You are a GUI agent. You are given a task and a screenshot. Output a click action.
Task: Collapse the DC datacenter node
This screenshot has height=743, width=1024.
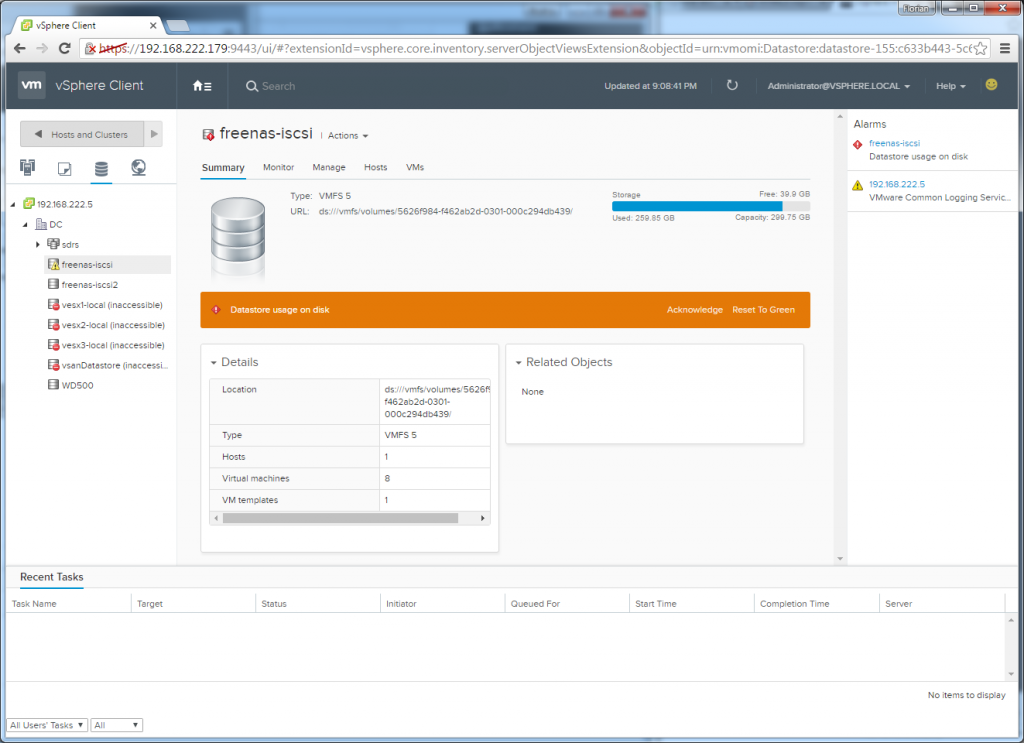click(x=26, y=223)
